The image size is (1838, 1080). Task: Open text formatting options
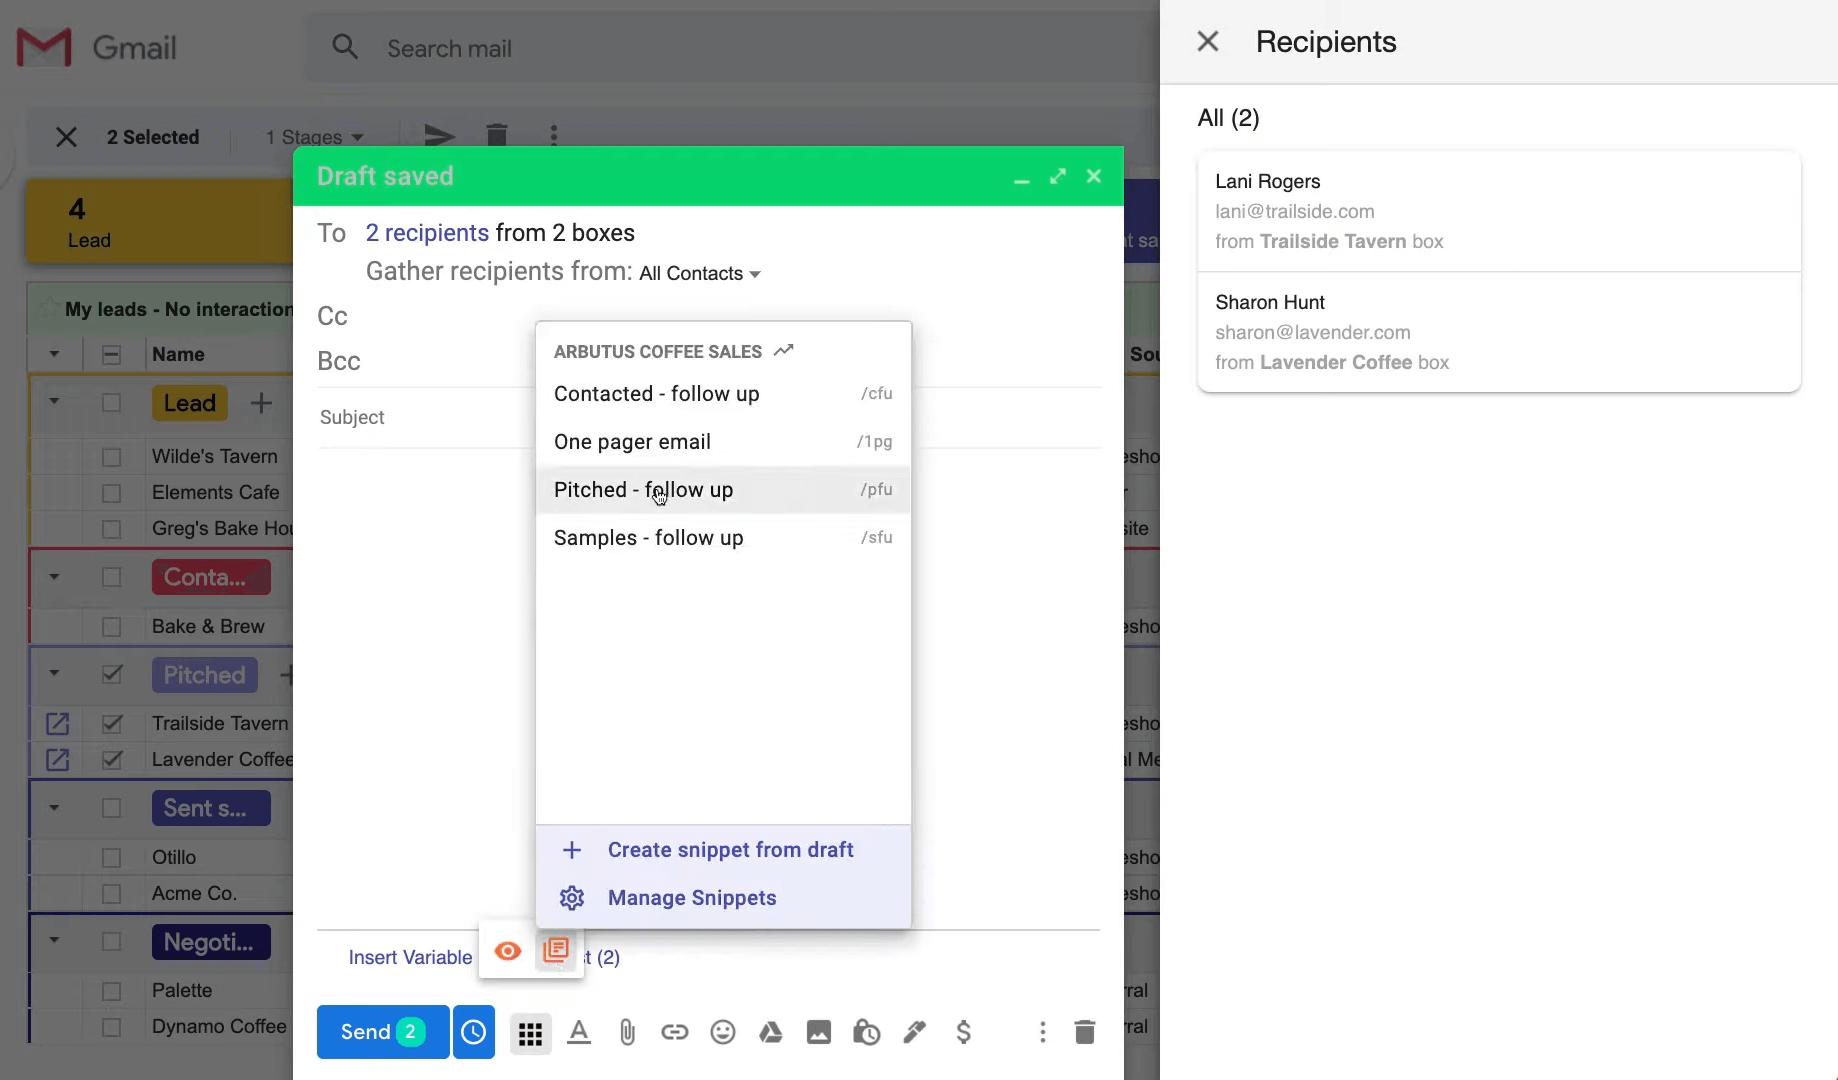click(x=579, y=1032)
